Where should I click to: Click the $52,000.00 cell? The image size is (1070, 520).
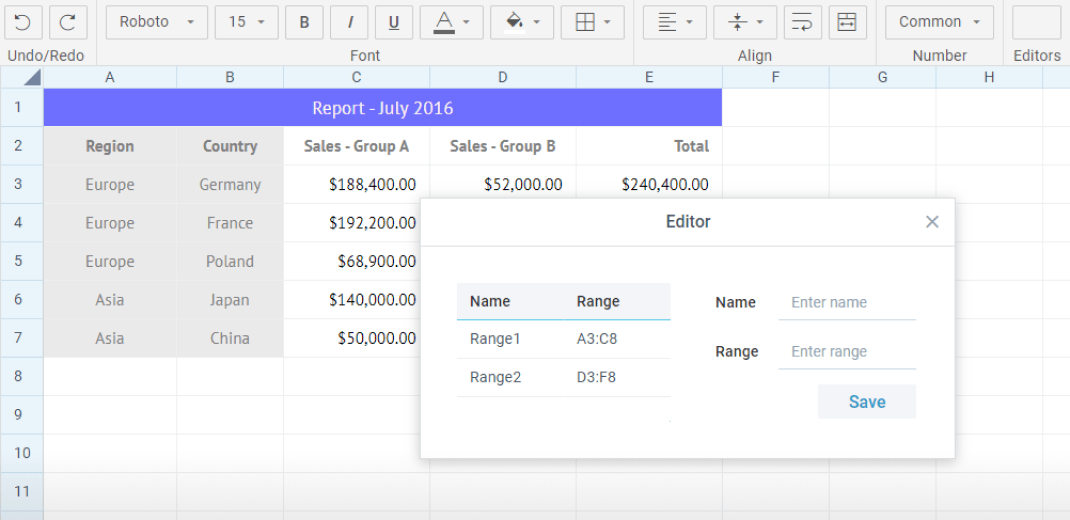point(503,183)
